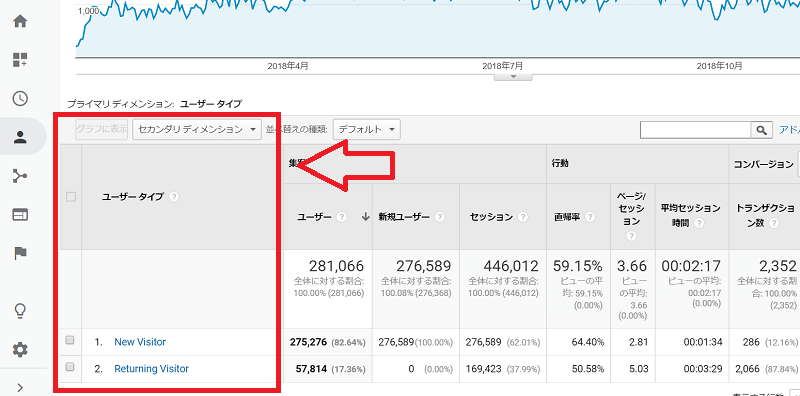The image size is (800, 396).
Task: Open the Conversions flag icon
Action: [x=20, y=253]
